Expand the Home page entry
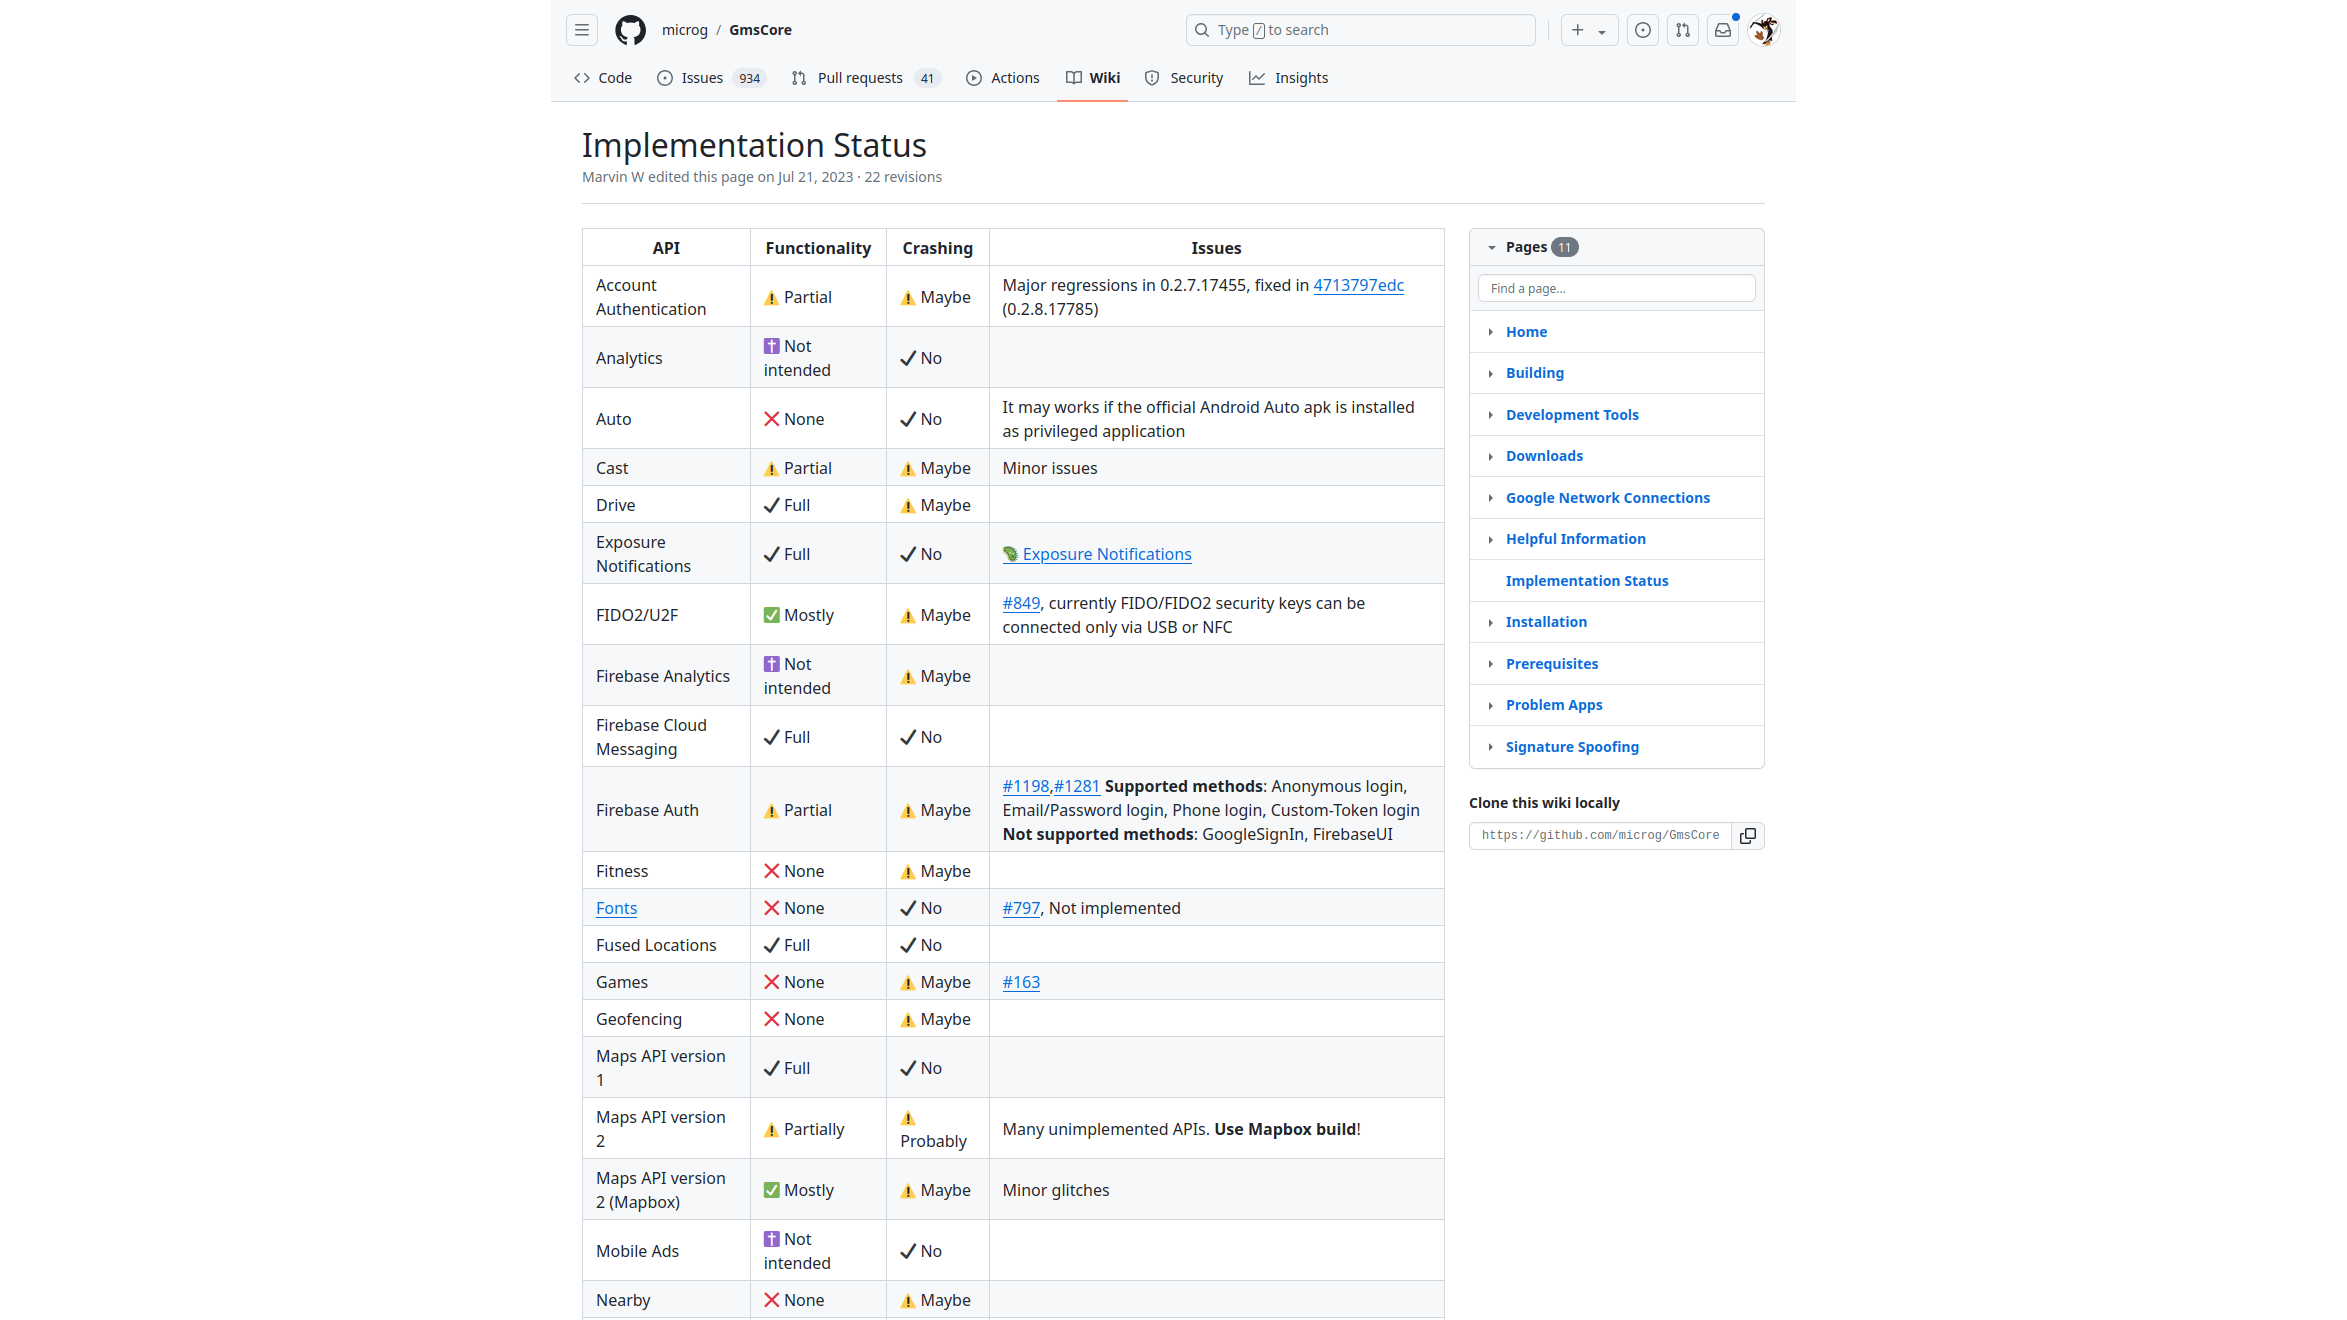 click(1490, 332)
